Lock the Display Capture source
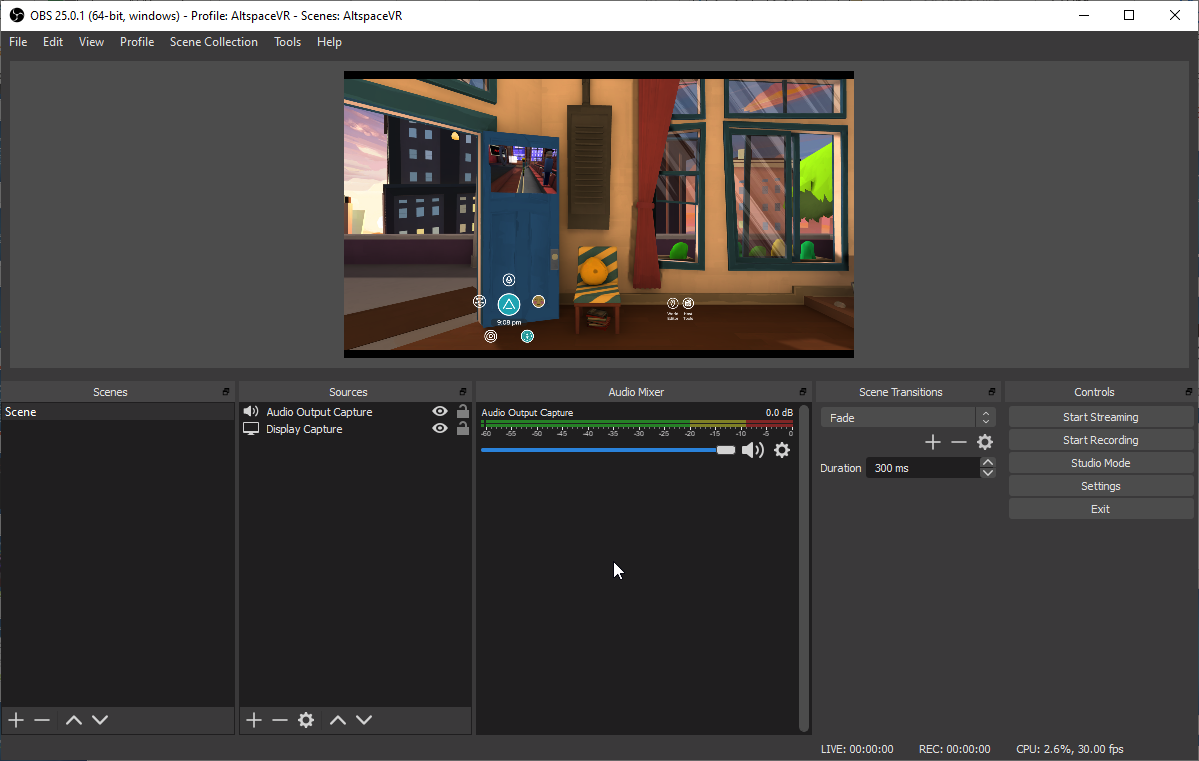Image resolution: width=1199 pixels, height=761 pixels. tap(462, 429)
